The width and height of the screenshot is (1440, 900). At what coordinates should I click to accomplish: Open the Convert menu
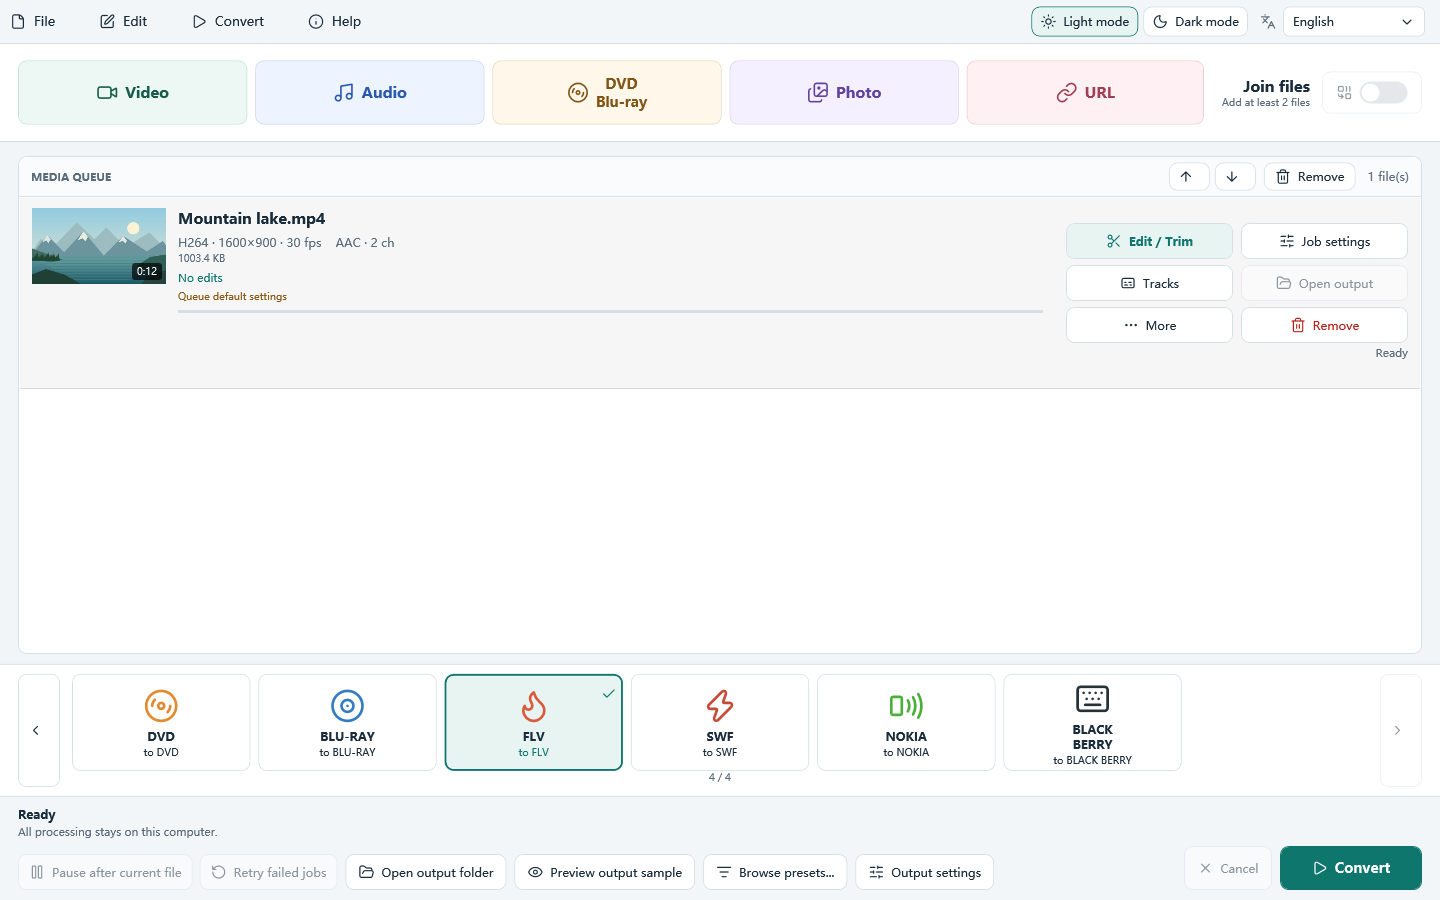click(x=228, y=22)
